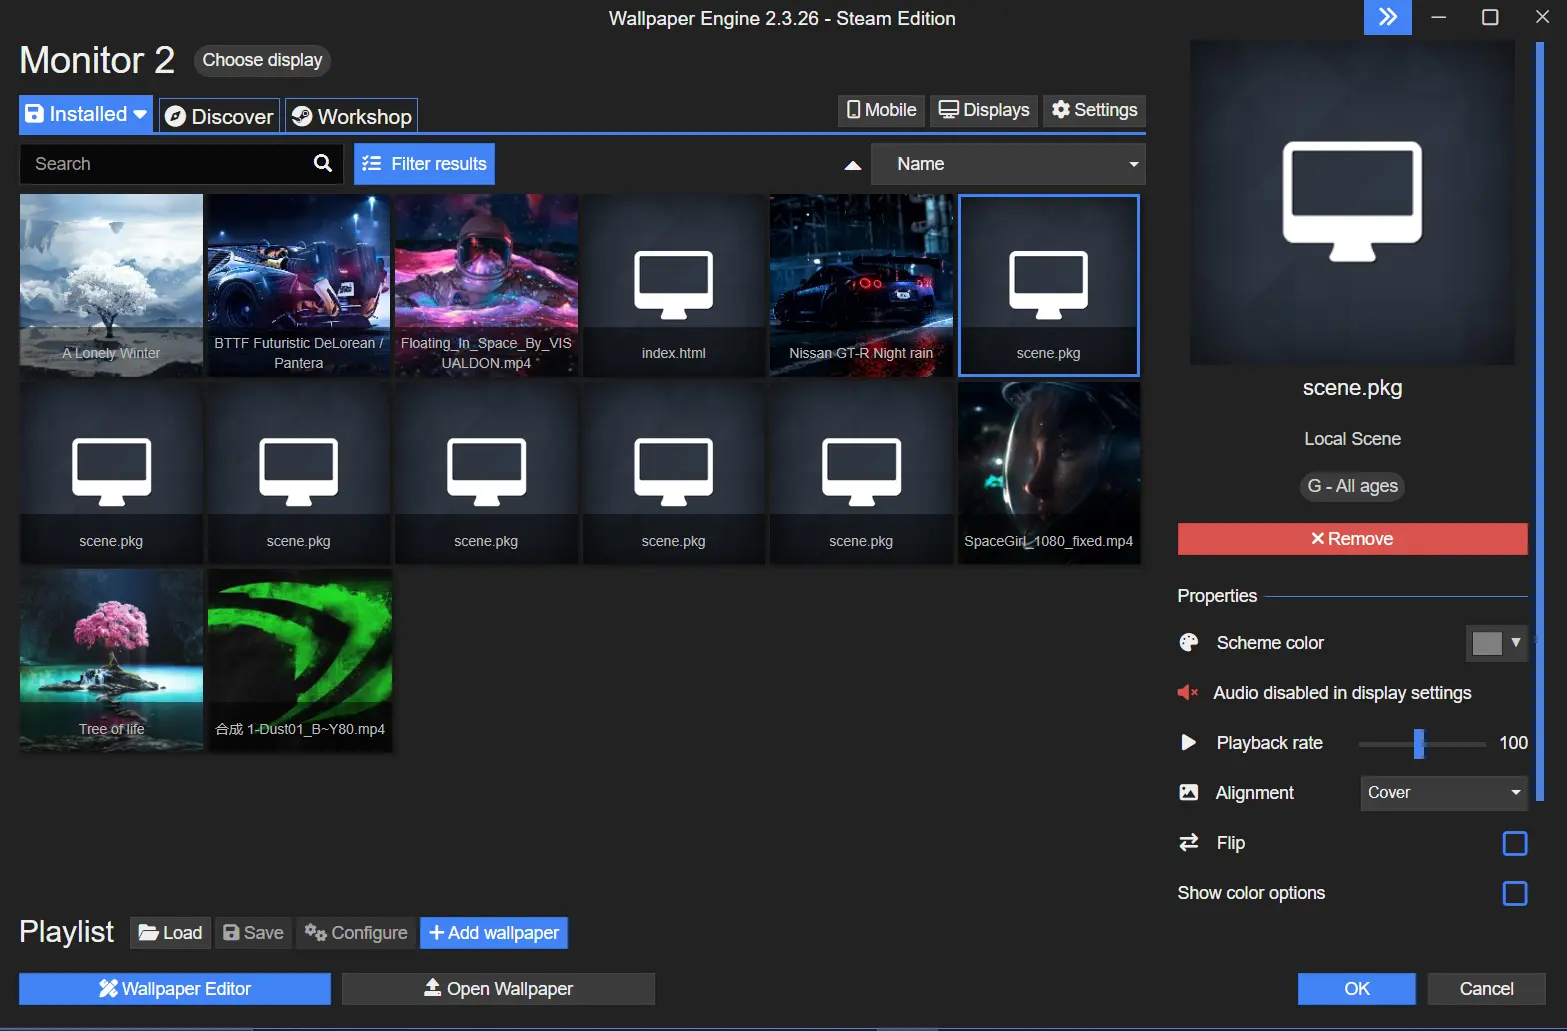Load a saved playlist

[170, 933]
